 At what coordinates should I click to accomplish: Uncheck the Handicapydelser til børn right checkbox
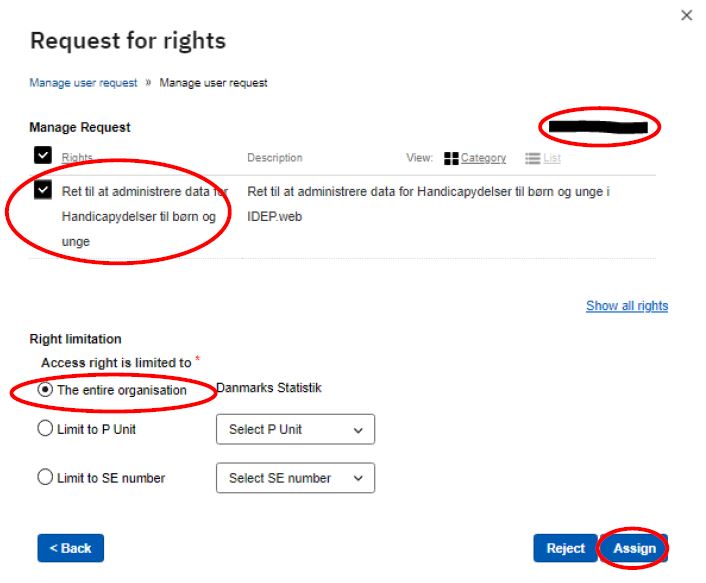(x=42, y=190)
